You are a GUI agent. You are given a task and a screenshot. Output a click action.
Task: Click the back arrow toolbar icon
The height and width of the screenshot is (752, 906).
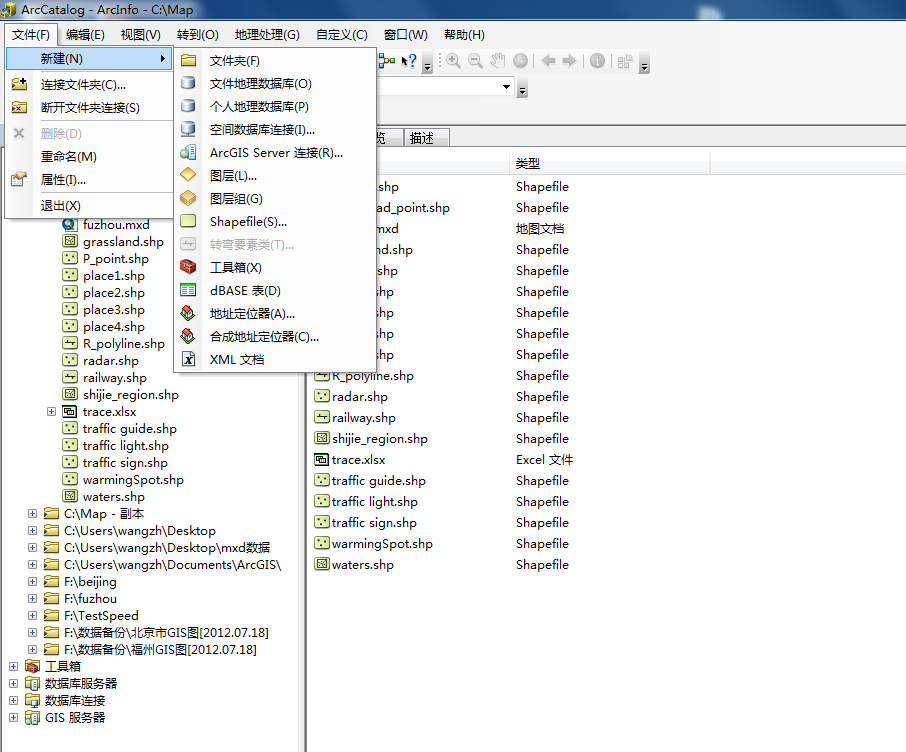(548, 61)
